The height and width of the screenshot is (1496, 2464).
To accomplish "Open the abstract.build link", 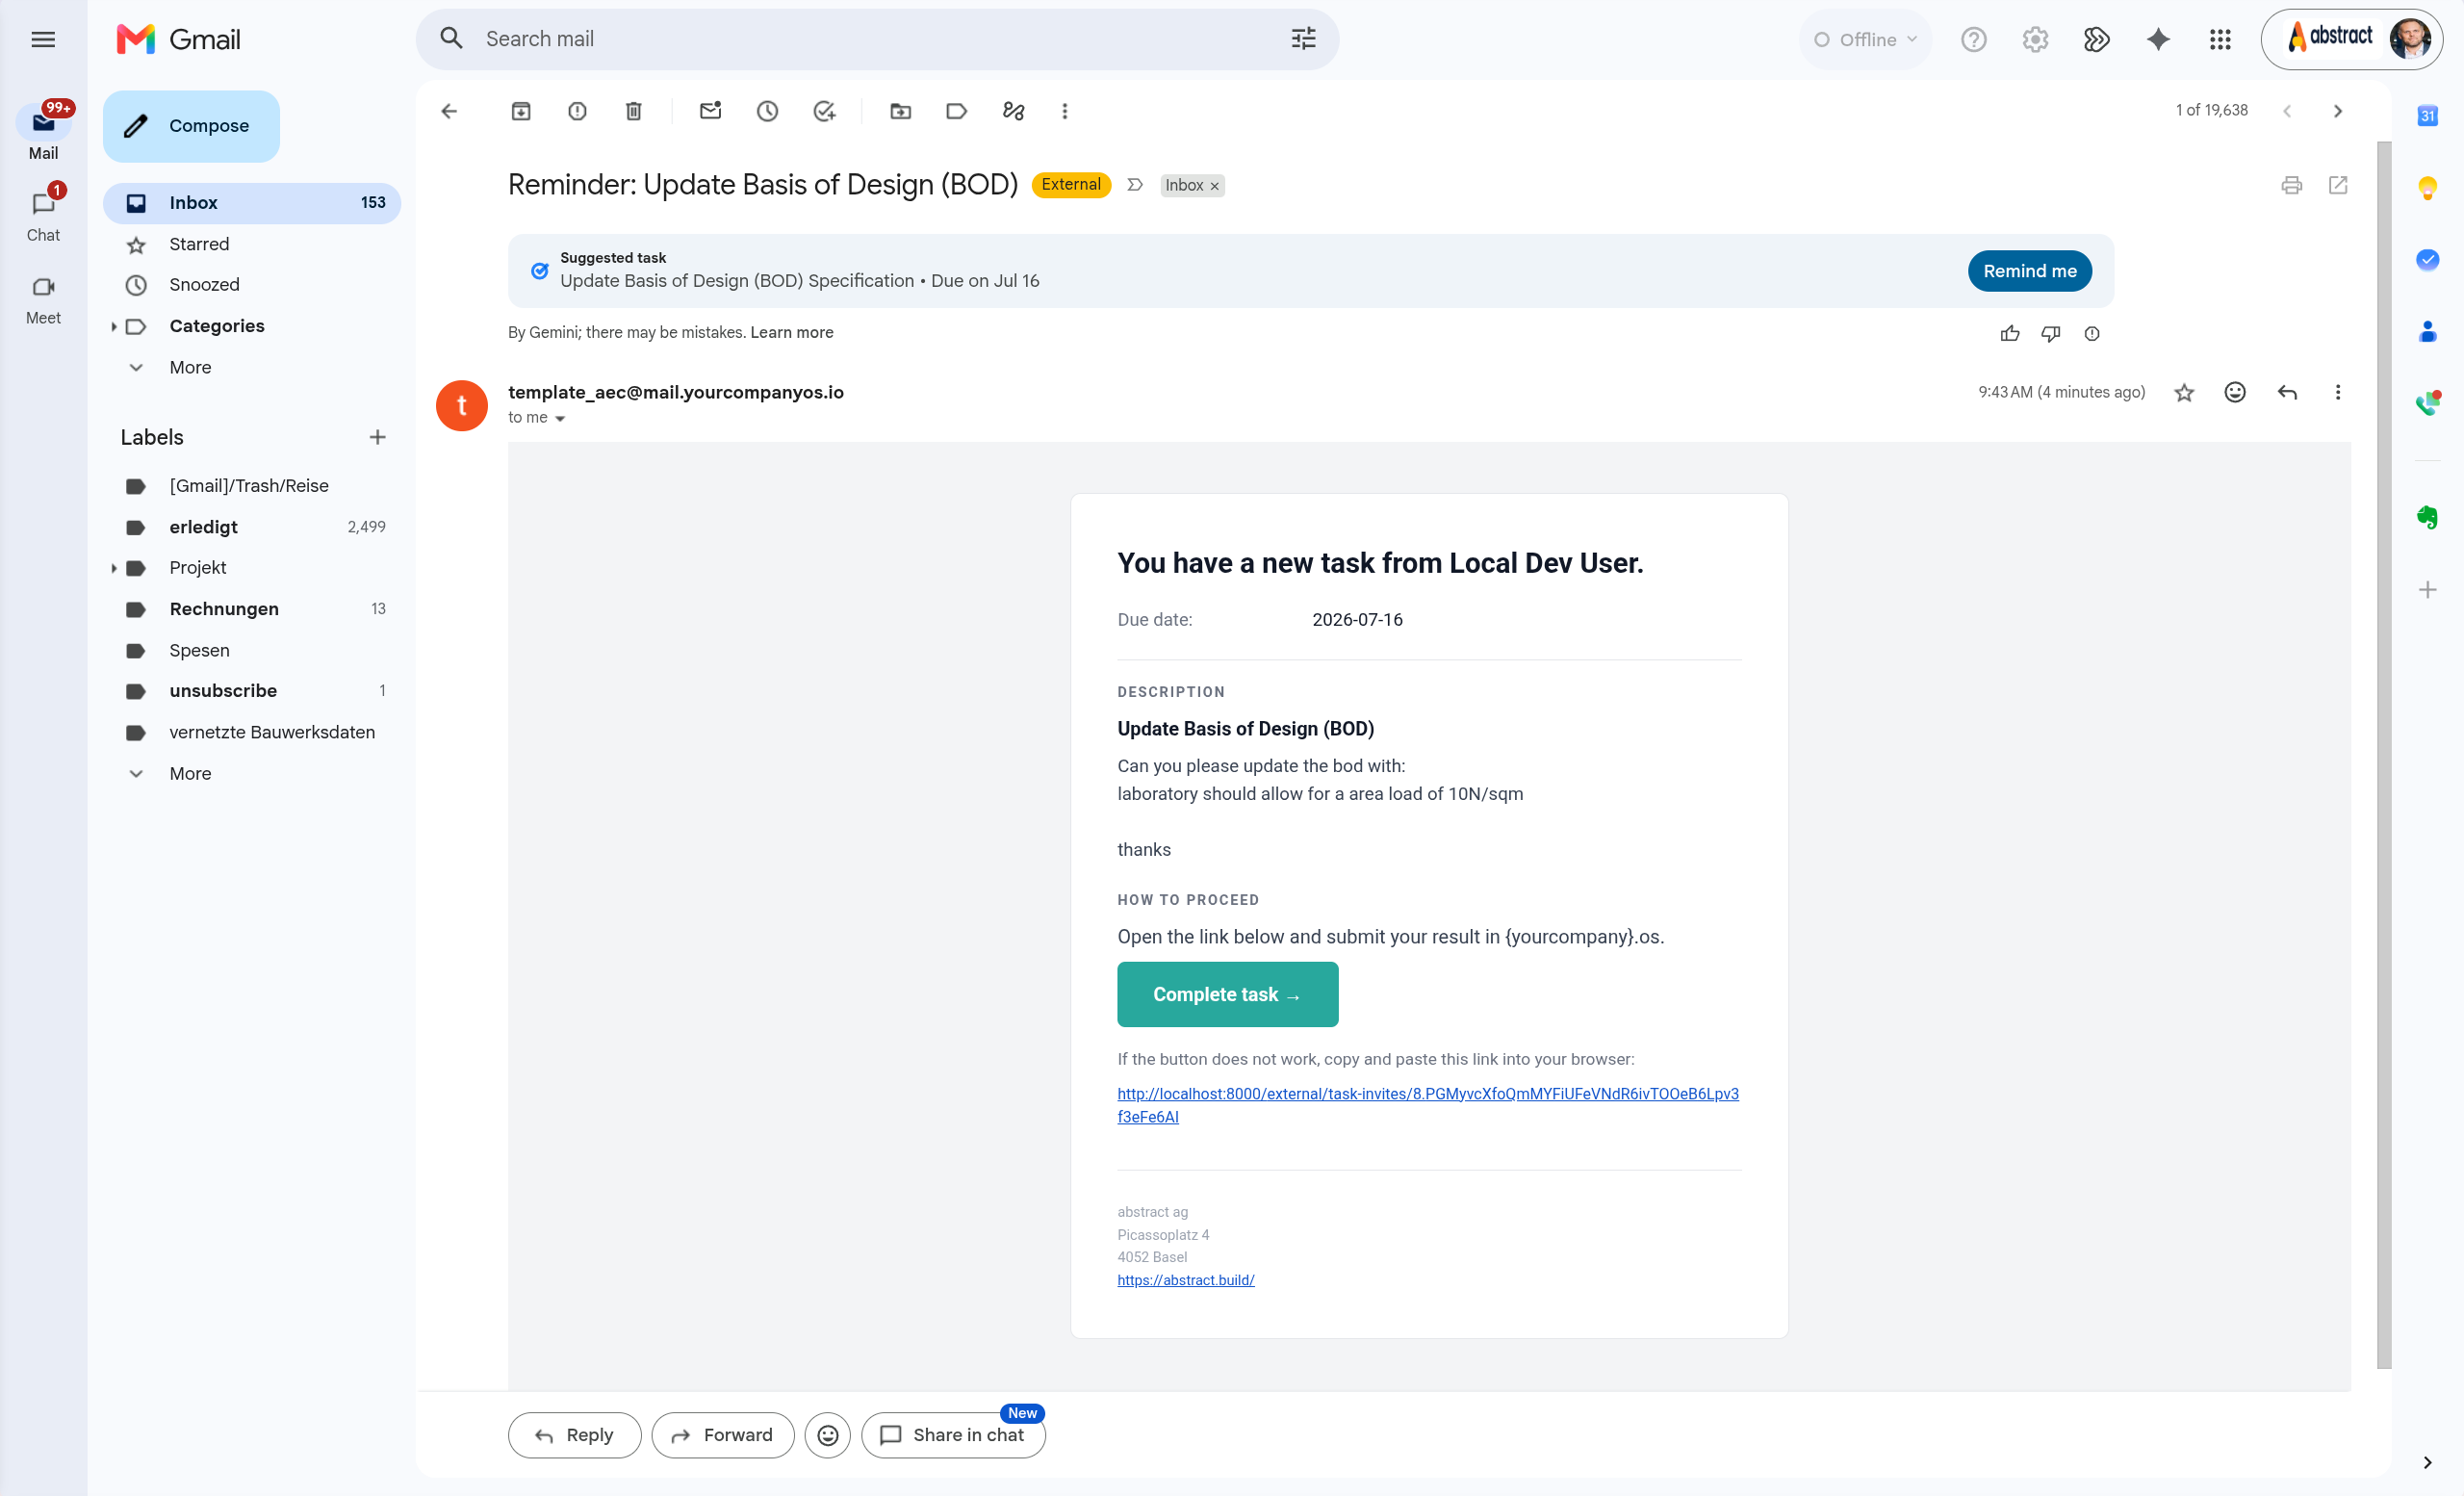I will [x=1185, y=1280].
